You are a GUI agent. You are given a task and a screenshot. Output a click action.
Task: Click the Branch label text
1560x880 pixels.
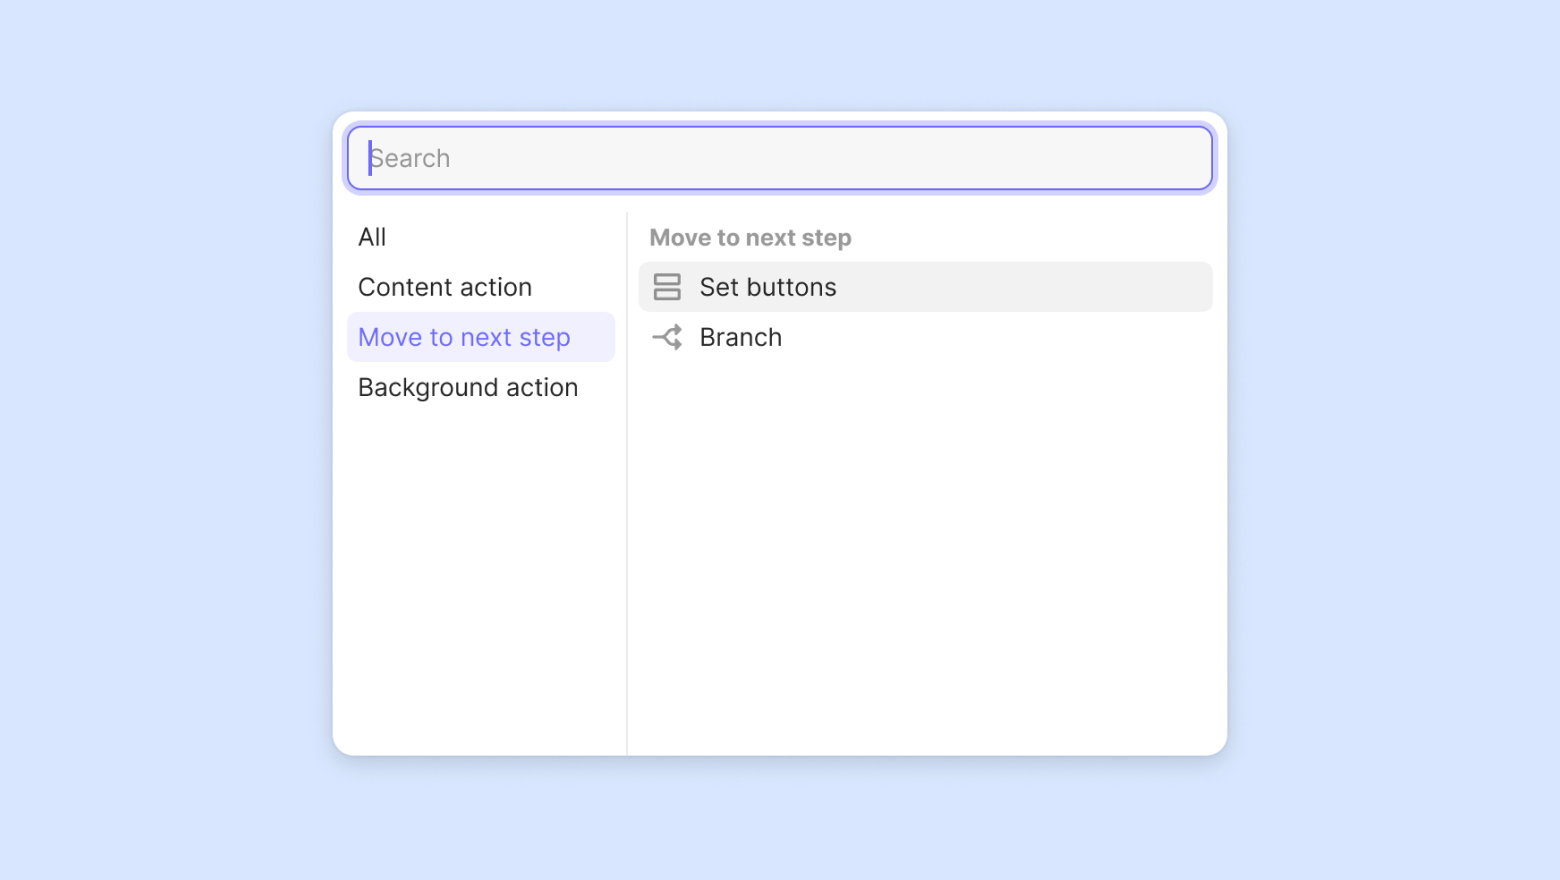click(x=741, y=337)
